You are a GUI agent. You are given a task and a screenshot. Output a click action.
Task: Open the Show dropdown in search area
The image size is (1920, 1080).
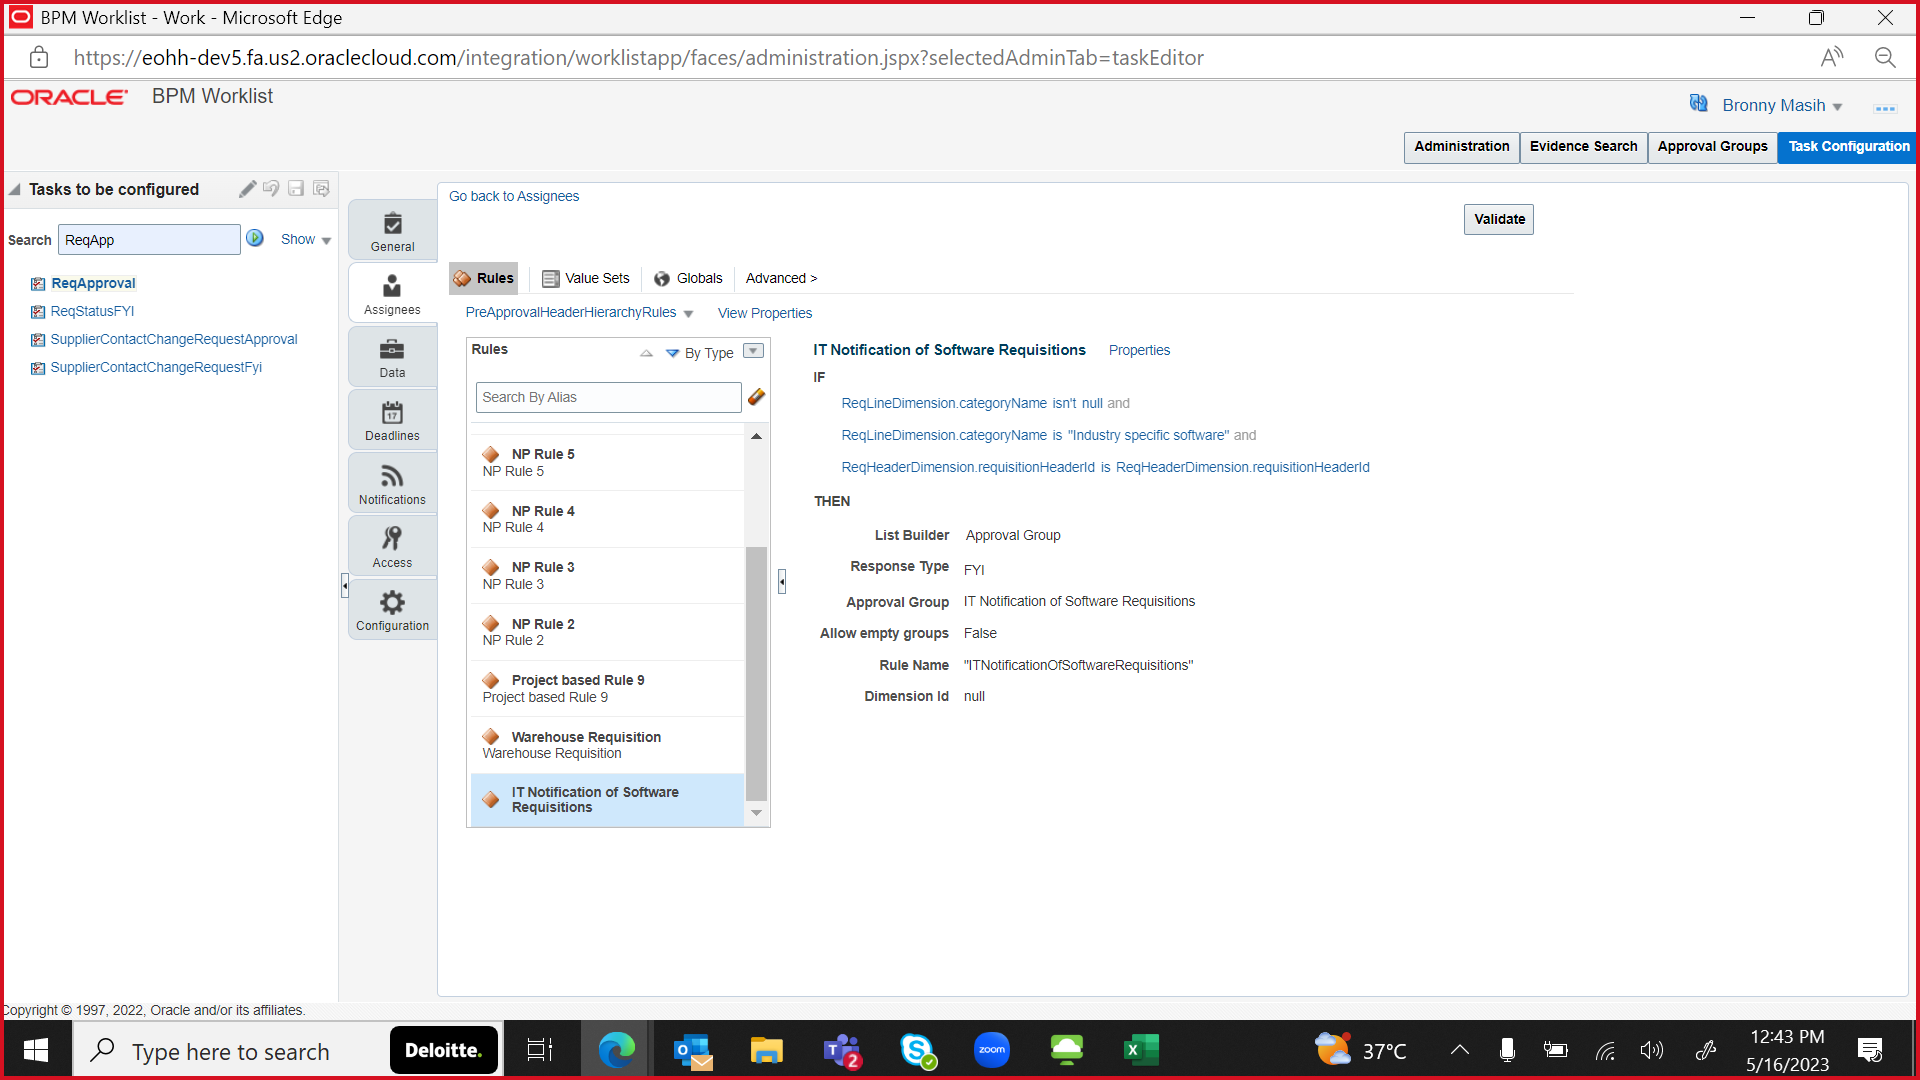[305, 239]
